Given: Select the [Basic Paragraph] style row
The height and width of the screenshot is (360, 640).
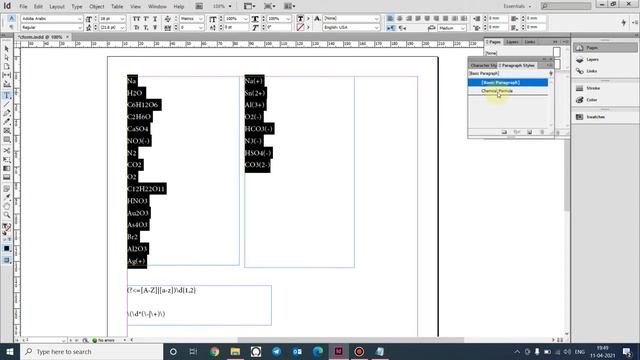Looking at the screenshot, I should coord(508,82).
